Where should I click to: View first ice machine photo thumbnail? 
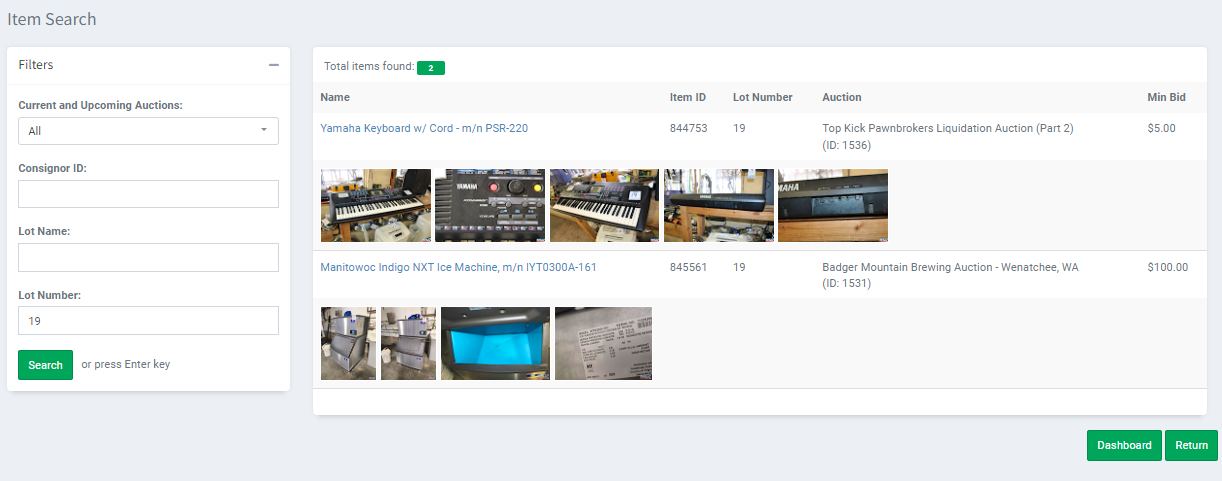(348, 343)
